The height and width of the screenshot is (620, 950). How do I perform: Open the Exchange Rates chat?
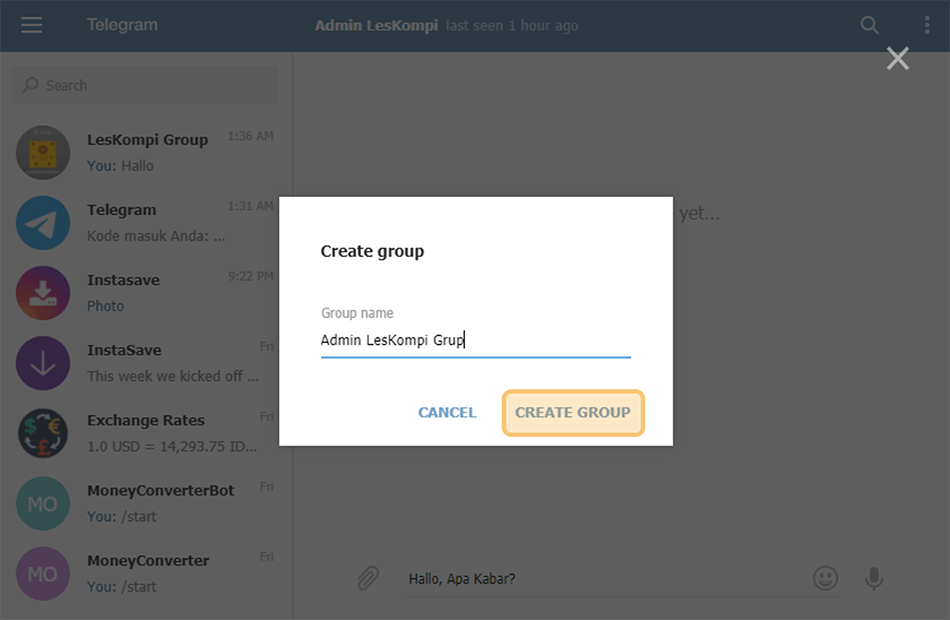tap(145, 433)
